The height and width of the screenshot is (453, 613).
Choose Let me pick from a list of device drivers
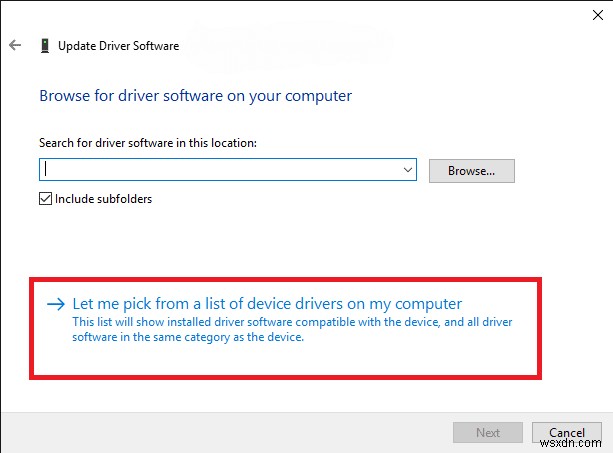click(267, 303)
